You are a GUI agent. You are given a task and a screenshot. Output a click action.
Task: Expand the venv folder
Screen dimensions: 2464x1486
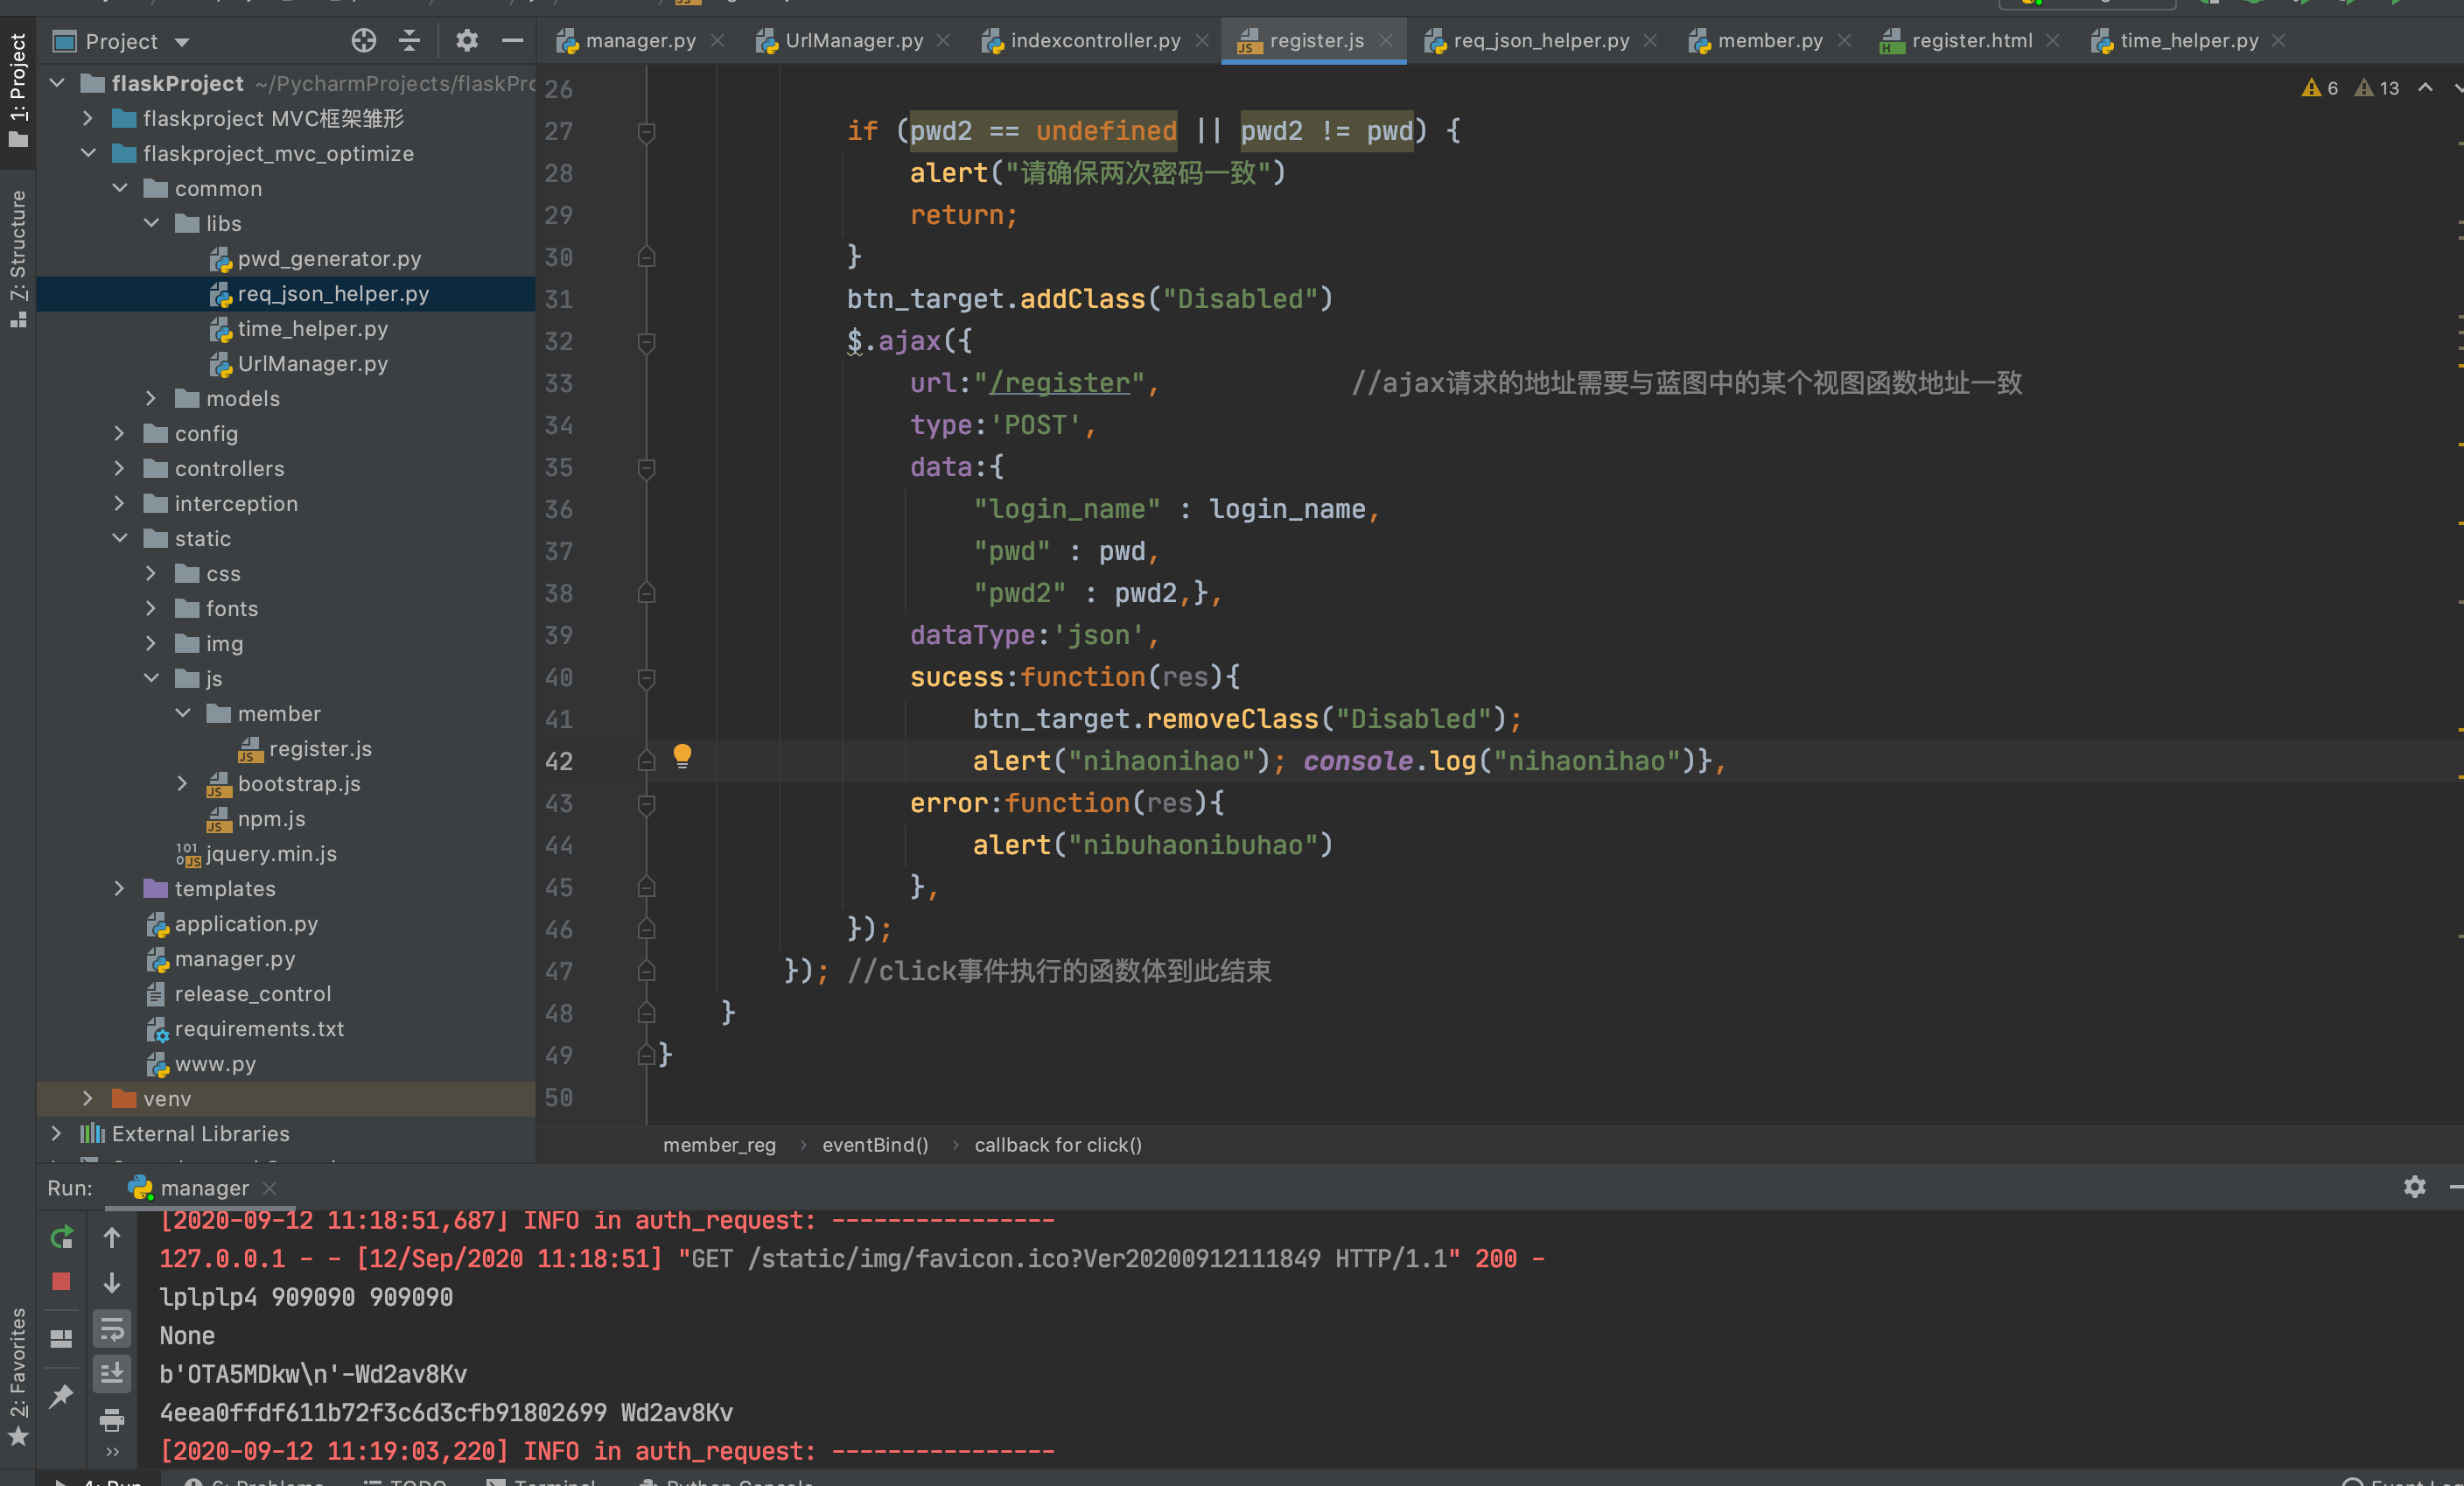88,1098
